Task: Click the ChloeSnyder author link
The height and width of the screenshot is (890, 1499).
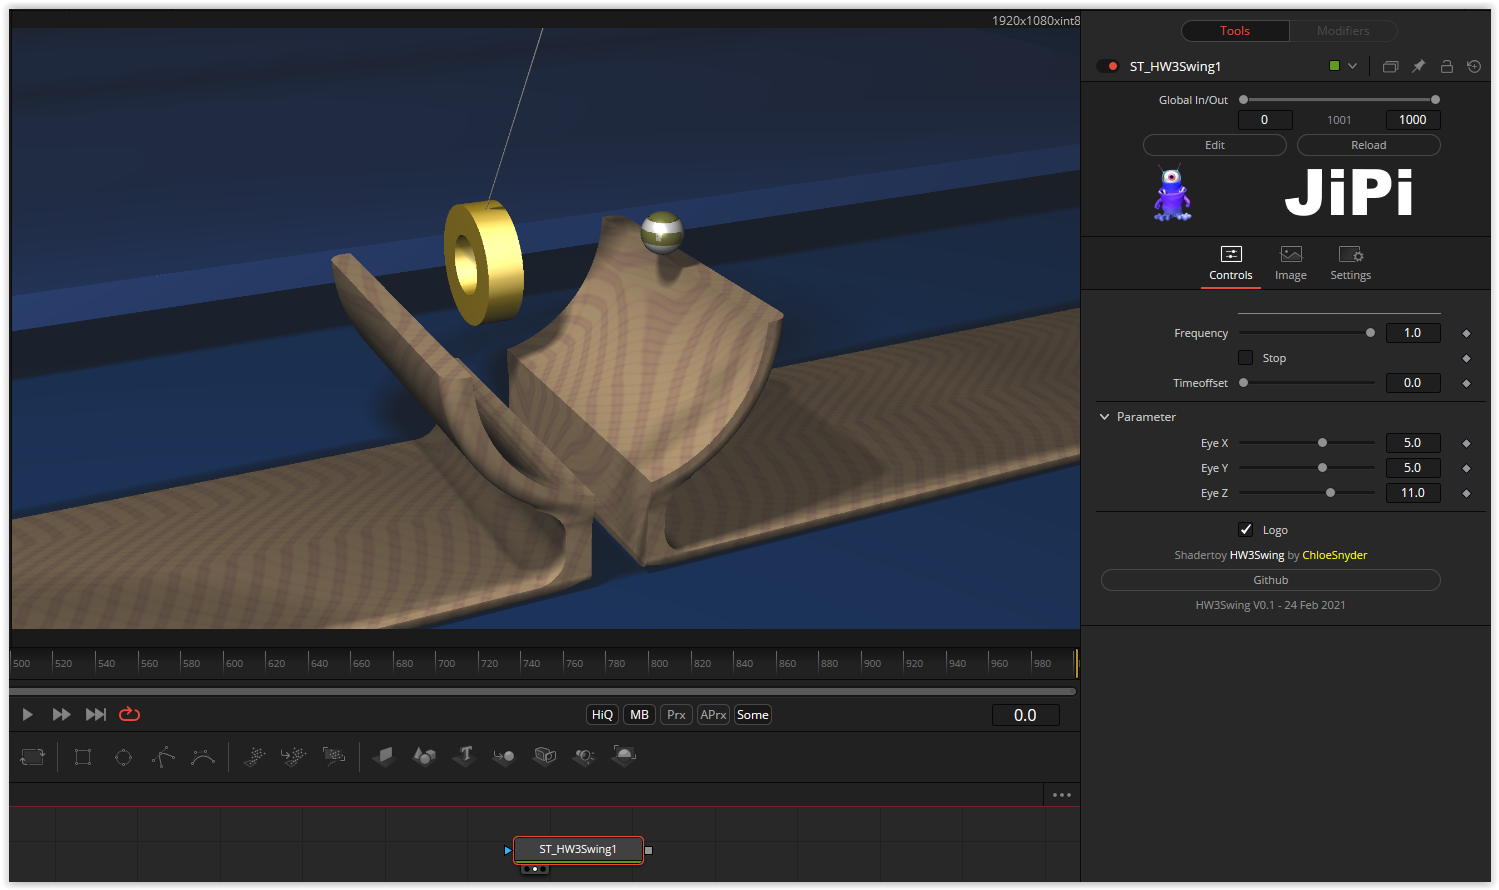Action: [1335, 555]
